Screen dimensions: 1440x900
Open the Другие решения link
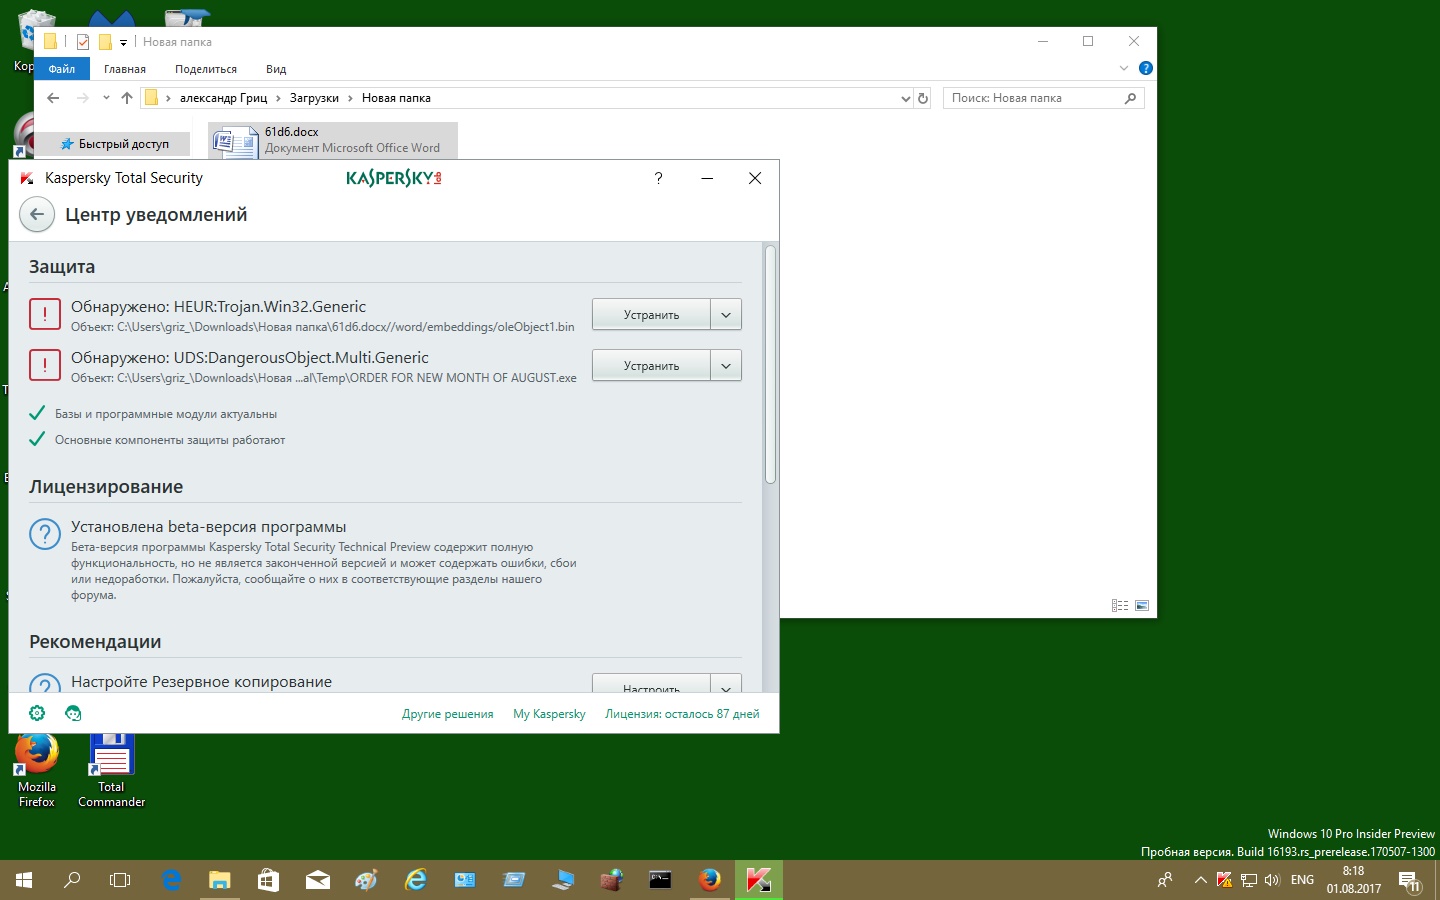447,714
